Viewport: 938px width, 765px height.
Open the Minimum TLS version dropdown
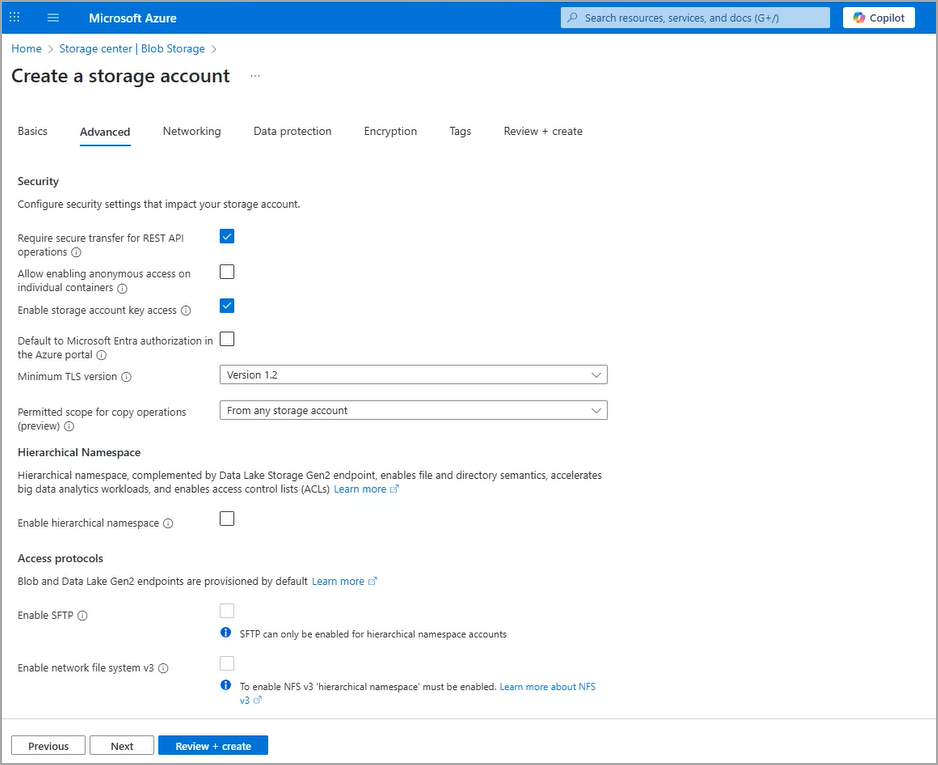(413, 375)
